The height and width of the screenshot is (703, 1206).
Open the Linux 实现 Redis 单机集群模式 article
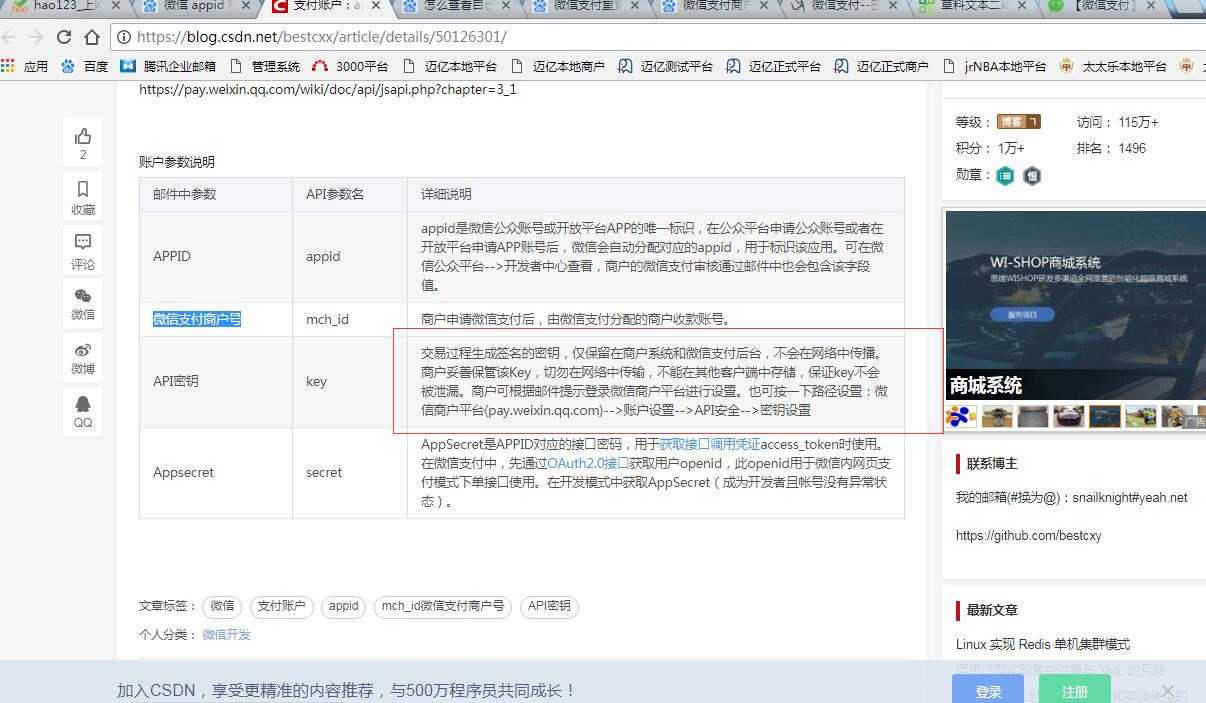pyautogui.click(x=1043, y=644)
